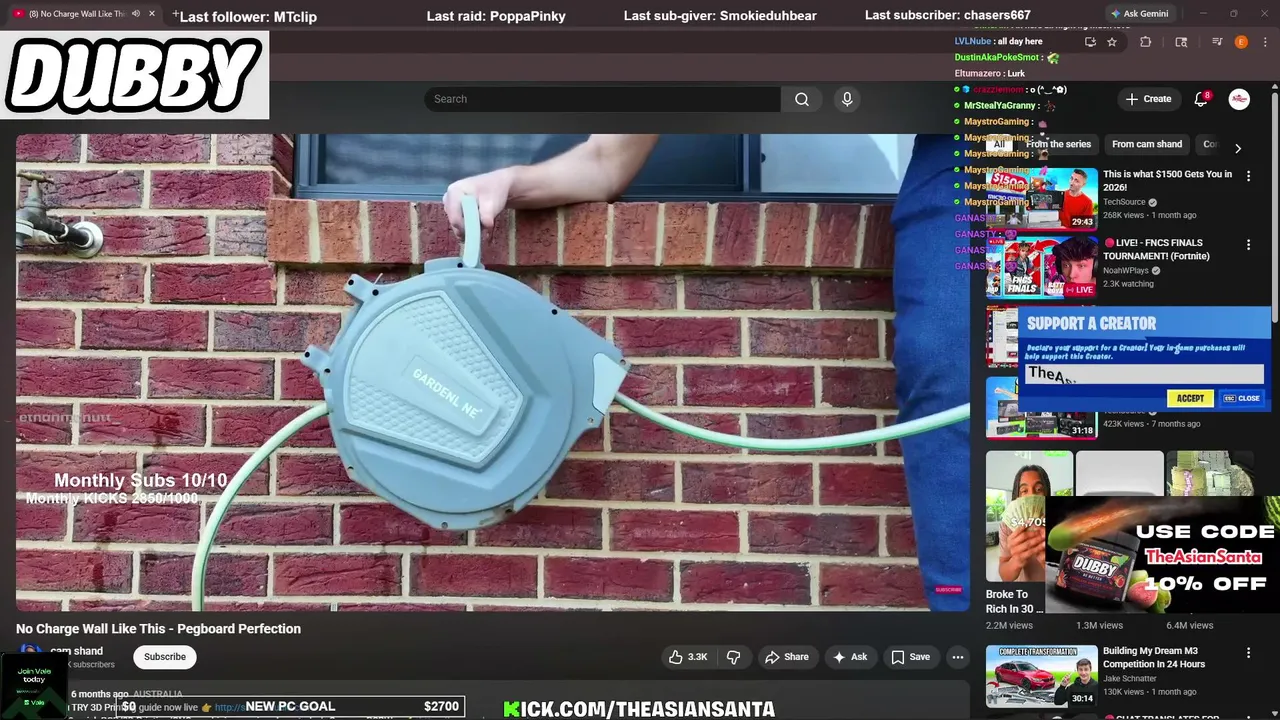Viewport: 1280px width, 720px height.
Task: Click chat username 'LVLNube'
Action: coord(972,41)
